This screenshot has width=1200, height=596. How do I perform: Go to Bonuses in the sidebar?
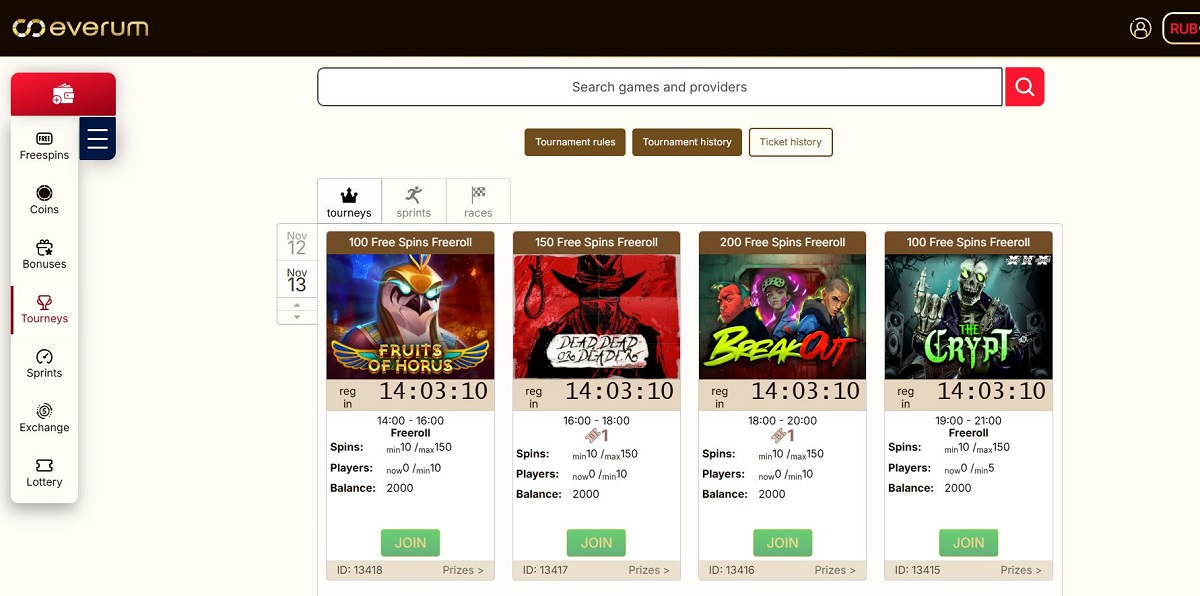point(44,255)
